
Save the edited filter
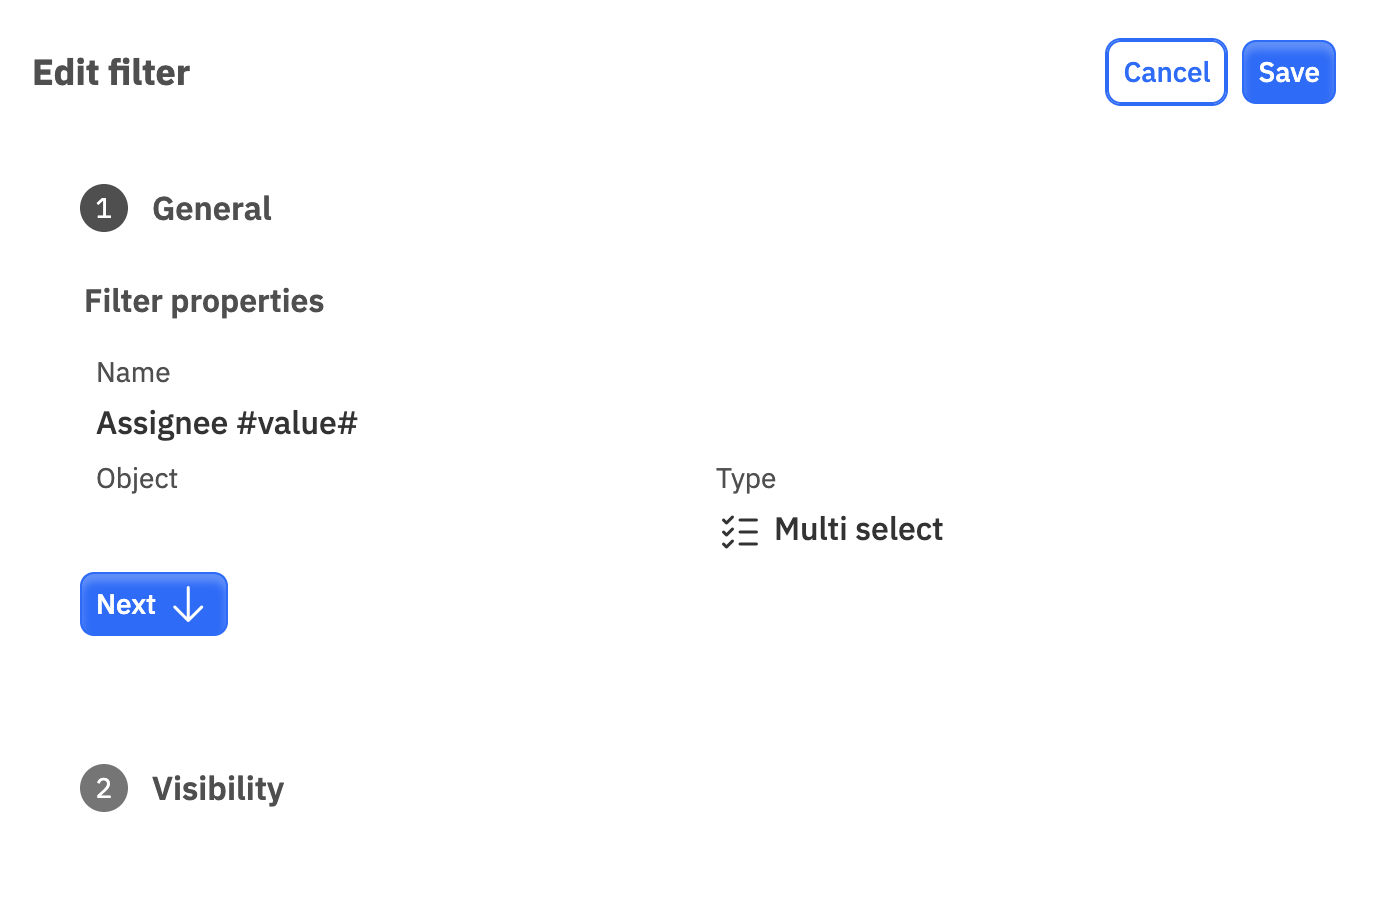(x=1288, y=72)
